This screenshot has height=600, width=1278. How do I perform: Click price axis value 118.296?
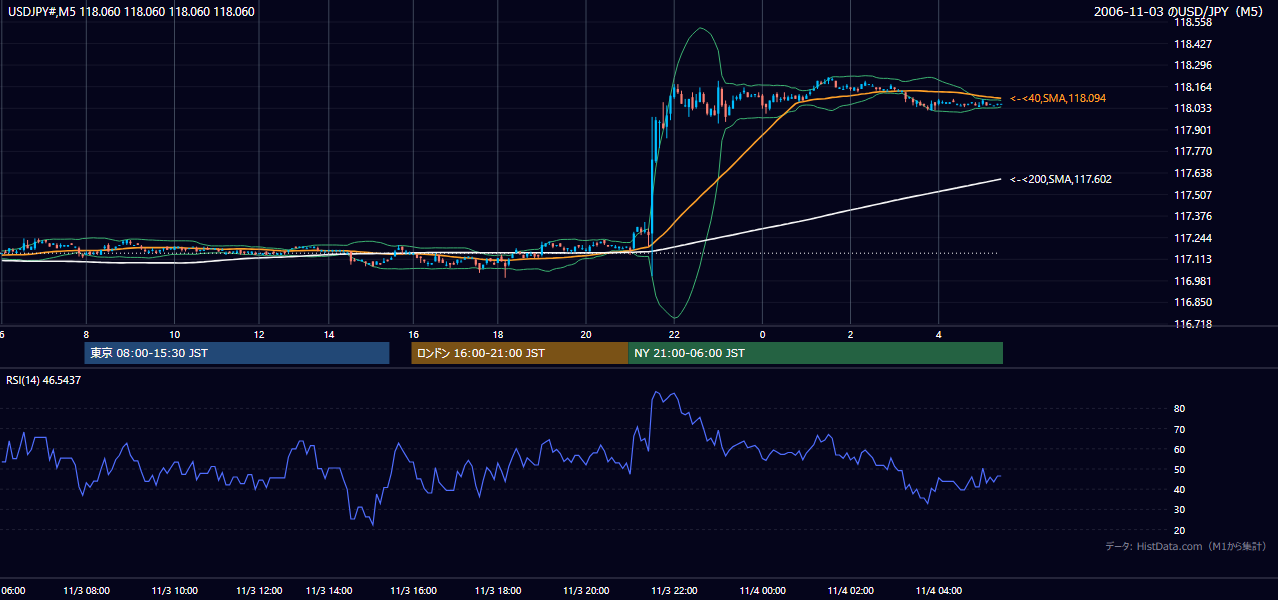[1193, 65]
